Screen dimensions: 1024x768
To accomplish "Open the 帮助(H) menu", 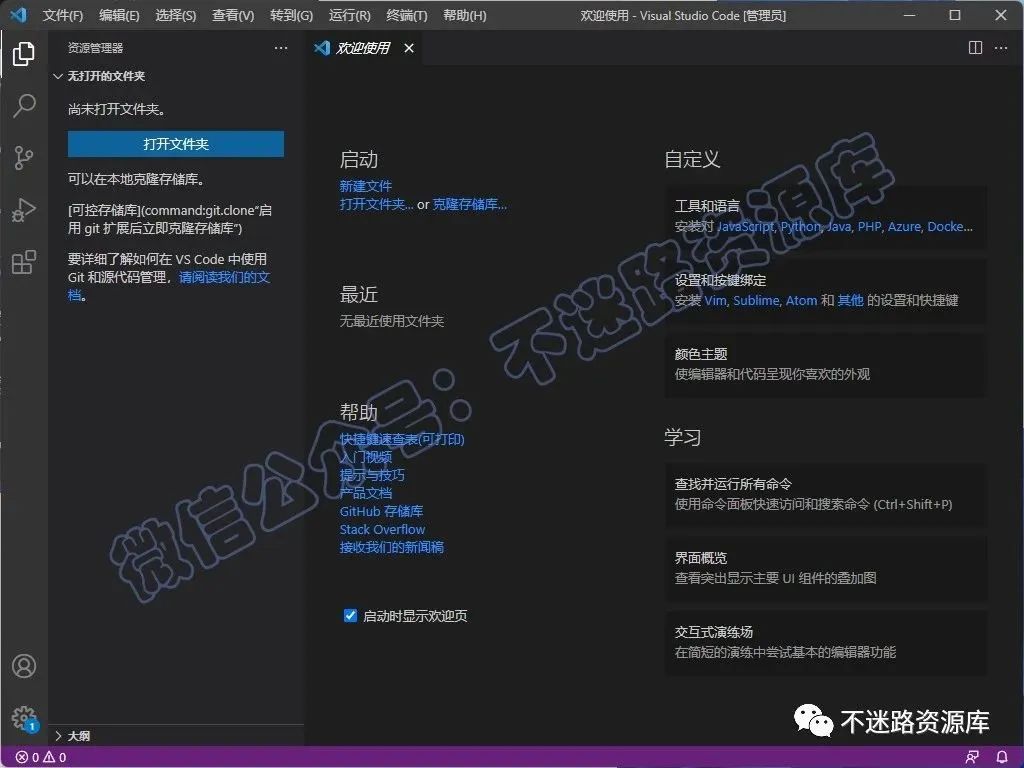I will click(464, 15).
